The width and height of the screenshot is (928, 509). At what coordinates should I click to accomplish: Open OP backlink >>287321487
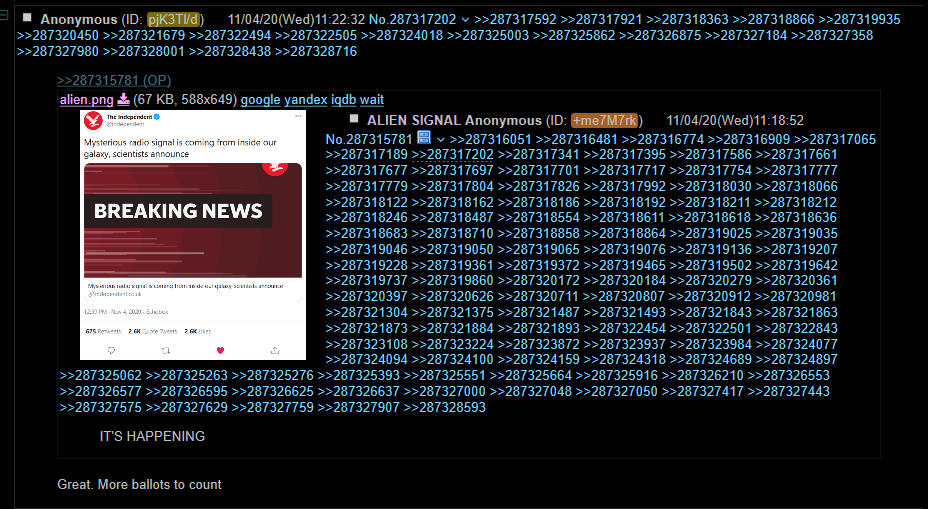pos(539,313)
